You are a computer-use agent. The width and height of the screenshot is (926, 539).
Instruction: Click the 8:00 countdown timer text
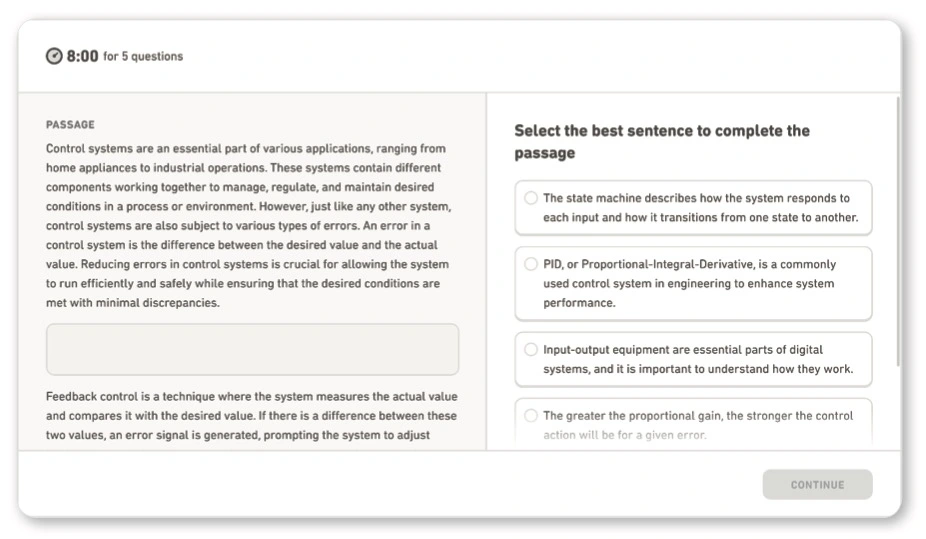(x=83, y=56)
